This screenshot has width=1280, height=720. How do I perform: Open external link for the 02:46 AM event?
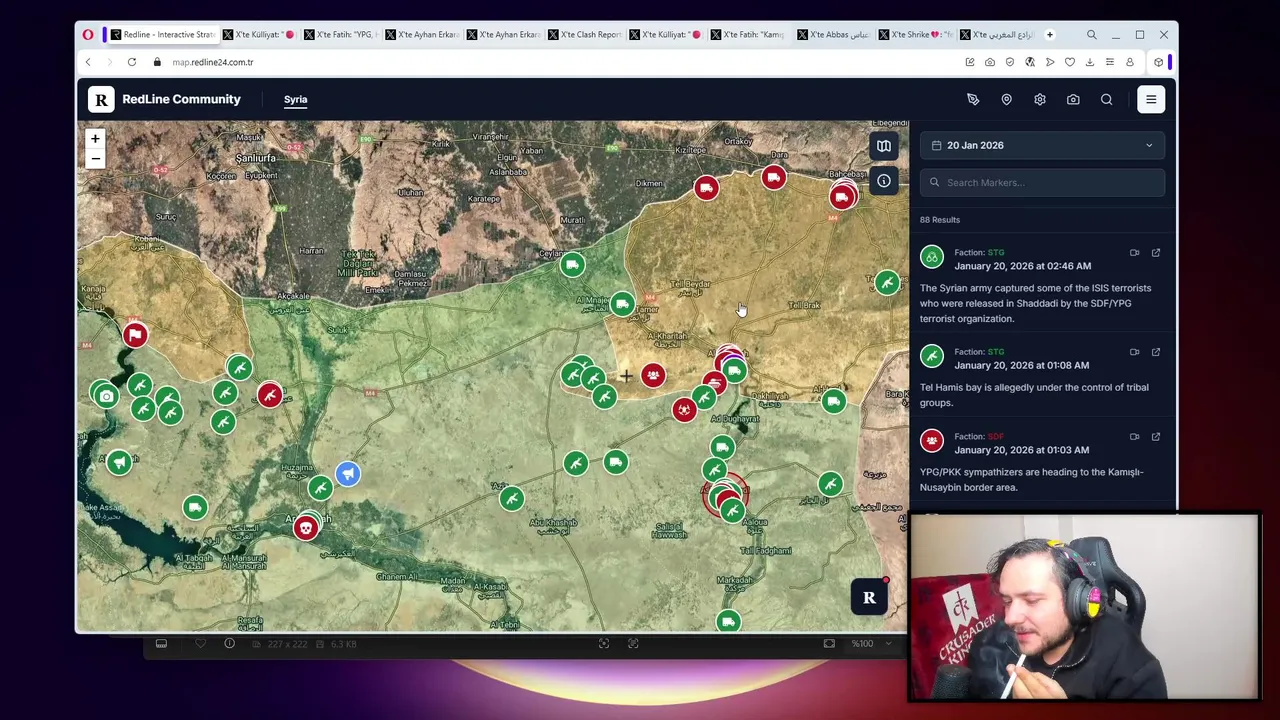1156,253
